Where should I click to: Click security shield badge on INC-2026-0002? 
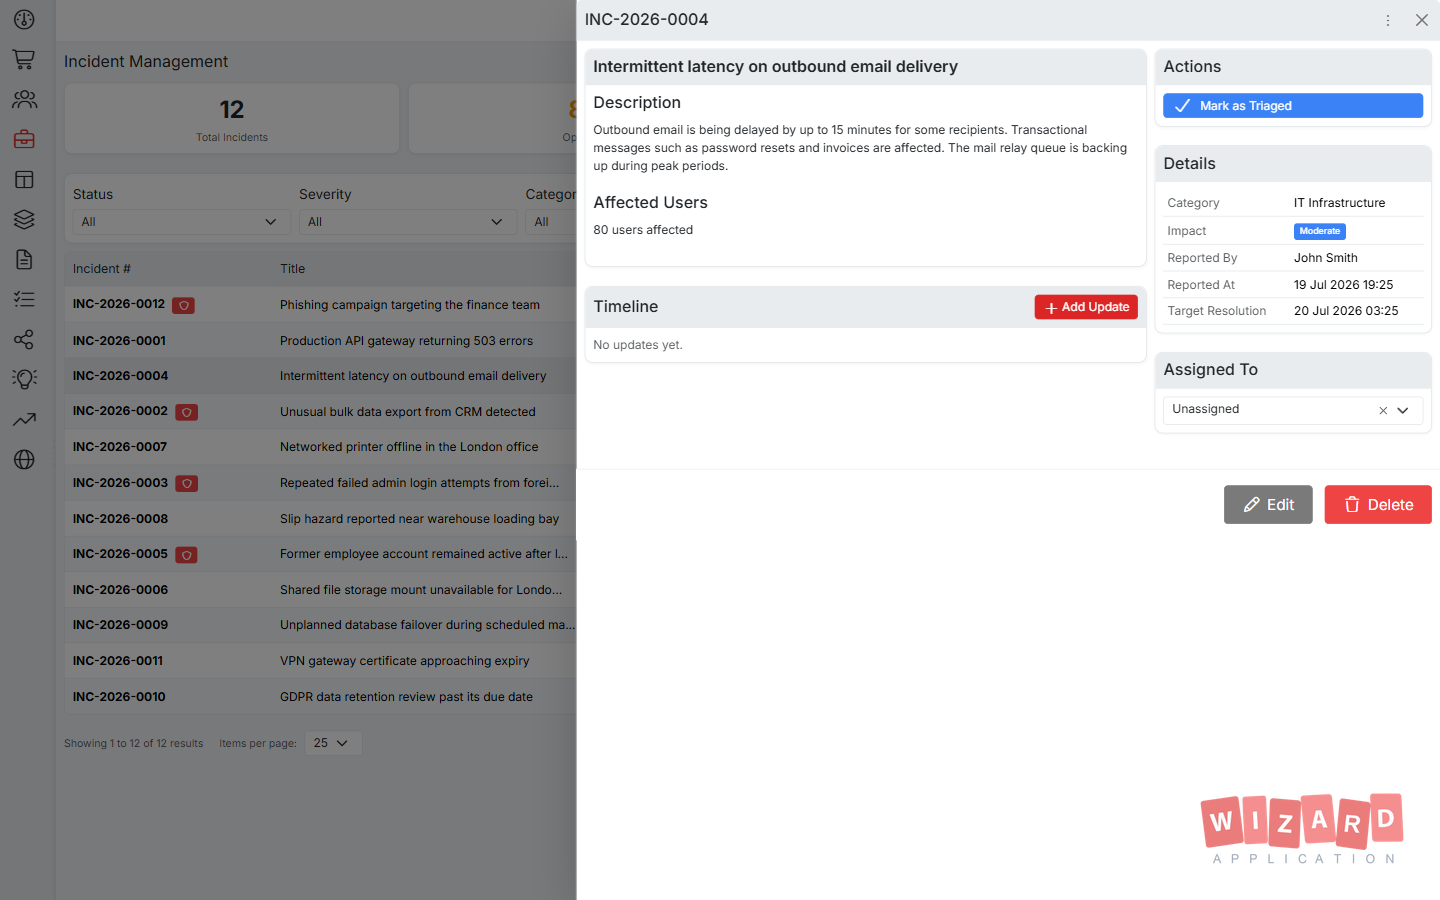[187, 412]
